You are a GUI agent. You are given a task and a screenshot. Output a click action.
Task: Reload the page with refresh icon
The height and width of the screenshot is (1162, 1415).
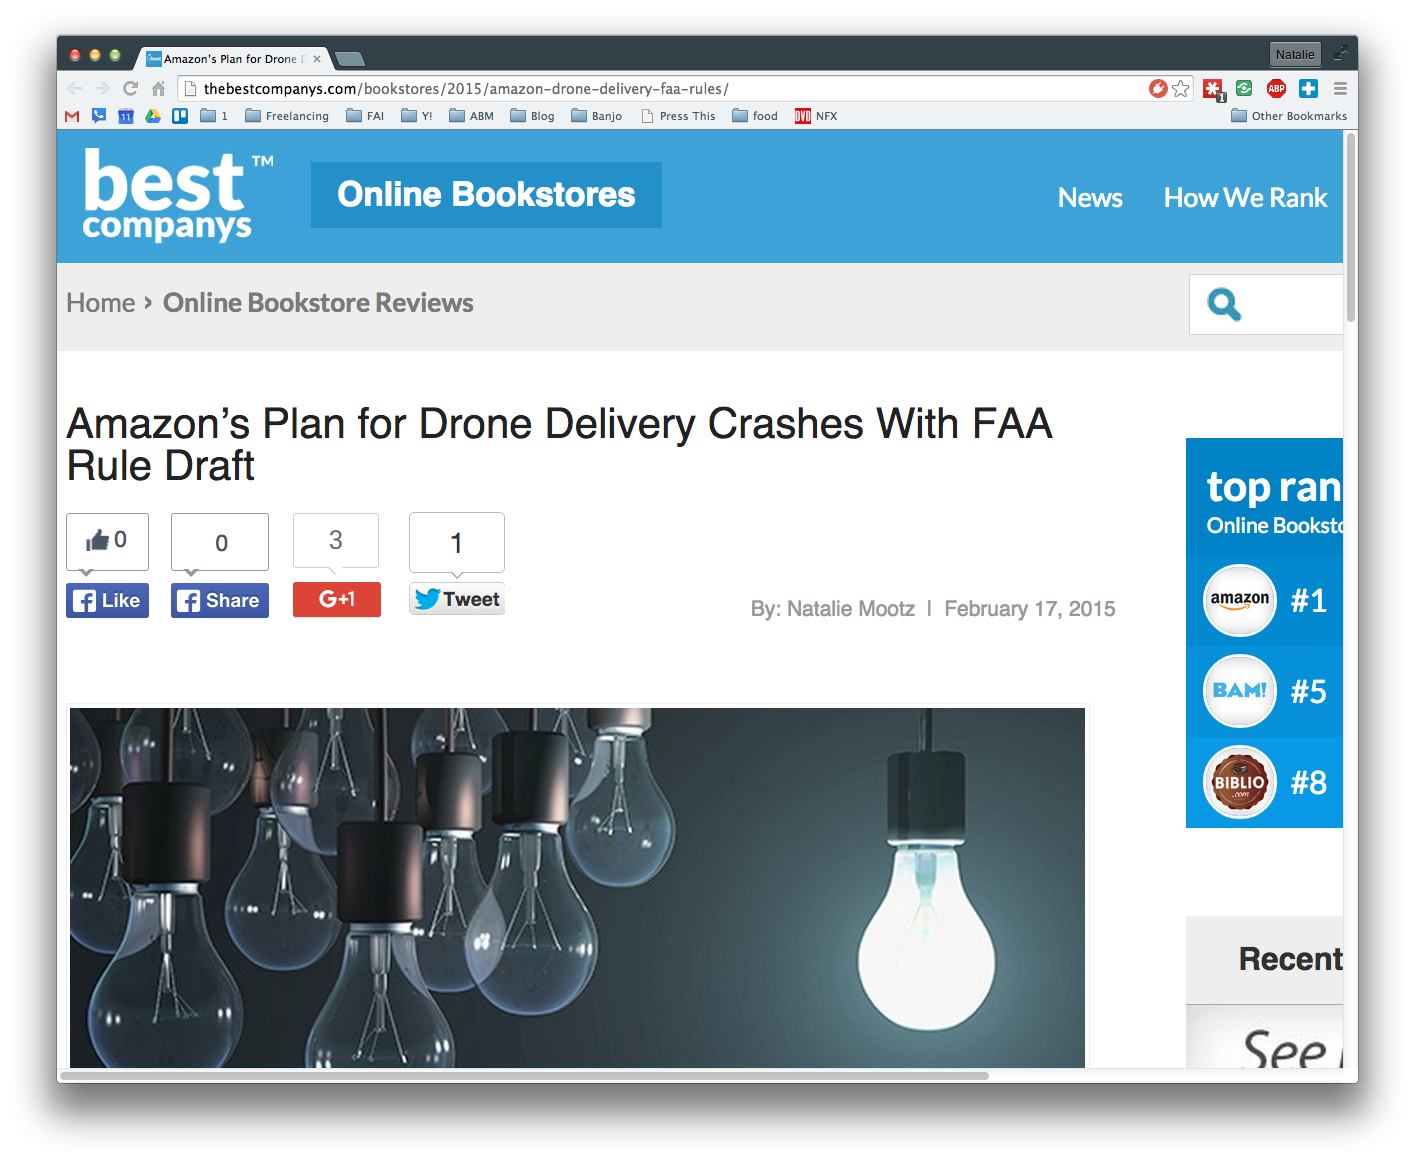point(130,89)
